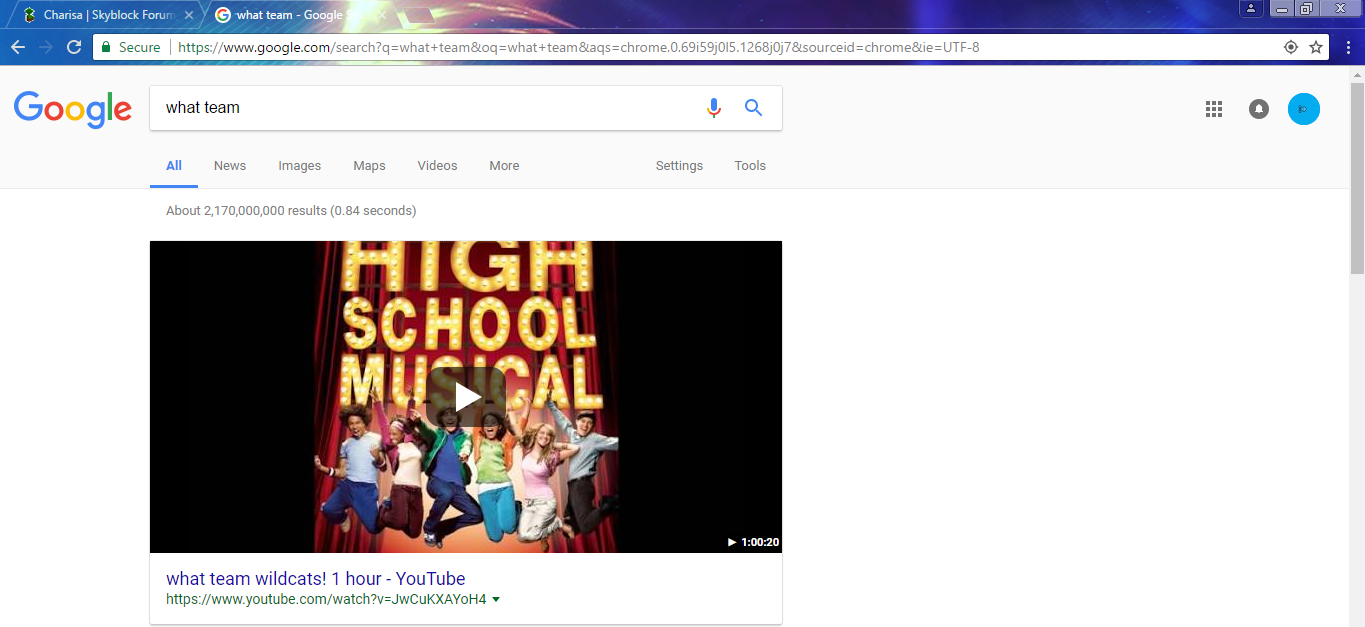Open Google notifications bell
Viewport: 1365px width, 627px height.
[1259, 109]
